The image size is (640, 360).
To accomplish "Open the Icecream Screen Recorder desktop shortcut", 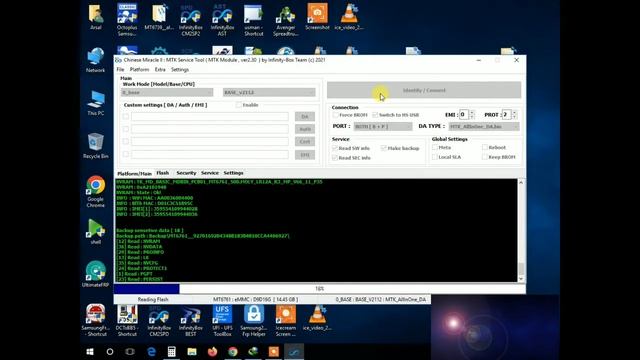I will 285,320.
